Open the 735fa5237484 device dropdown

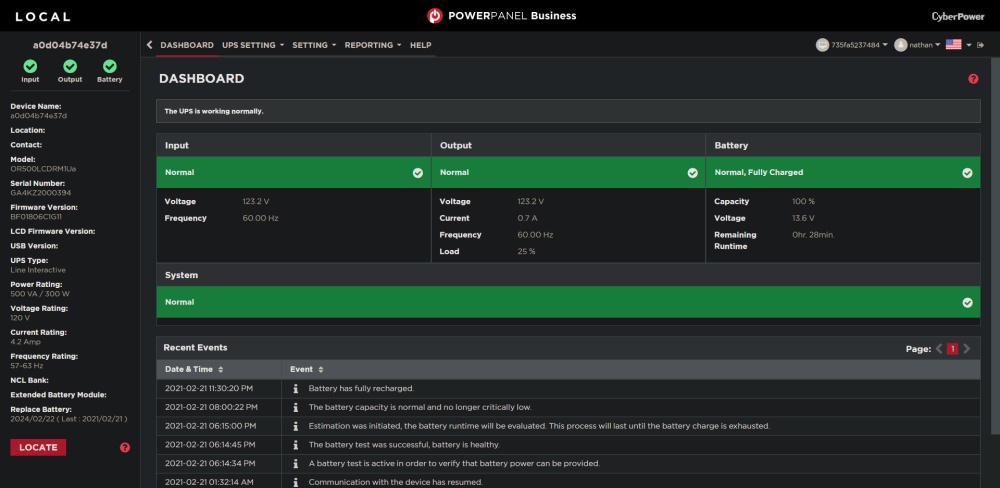[x=859, y=45]
